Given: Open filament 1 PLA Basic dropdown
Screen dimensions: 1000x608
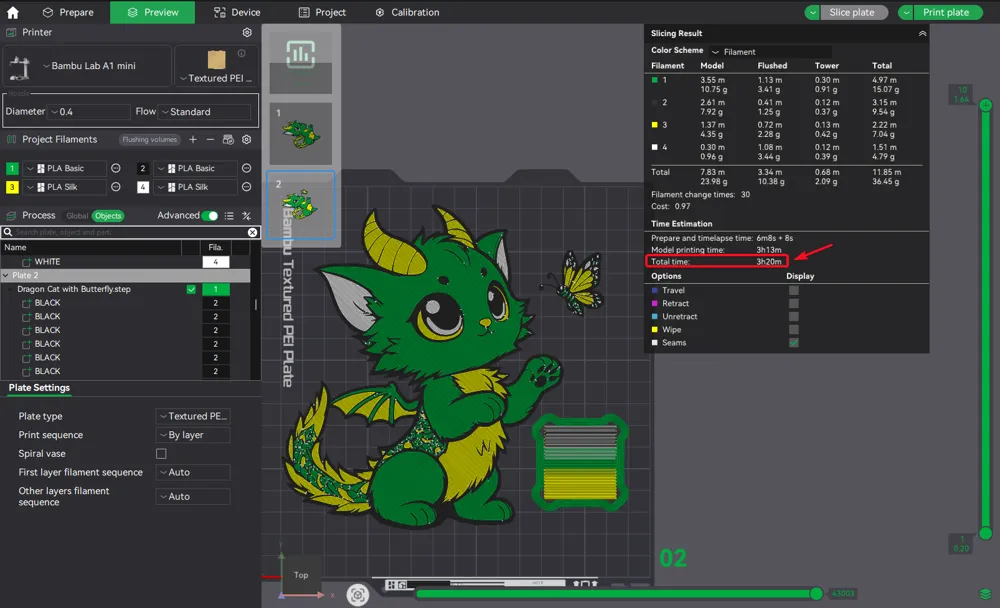Looking at the screenshot, I should (x=64, y=168).
